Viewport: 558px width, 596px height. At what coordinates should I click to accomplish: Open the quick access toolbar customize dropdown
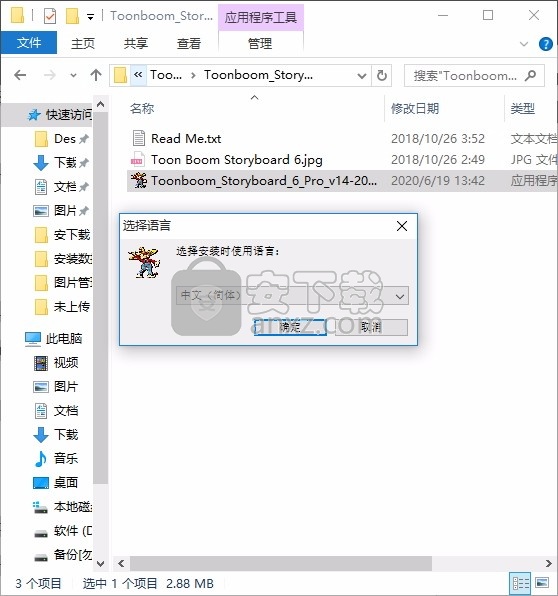[90, 17]
